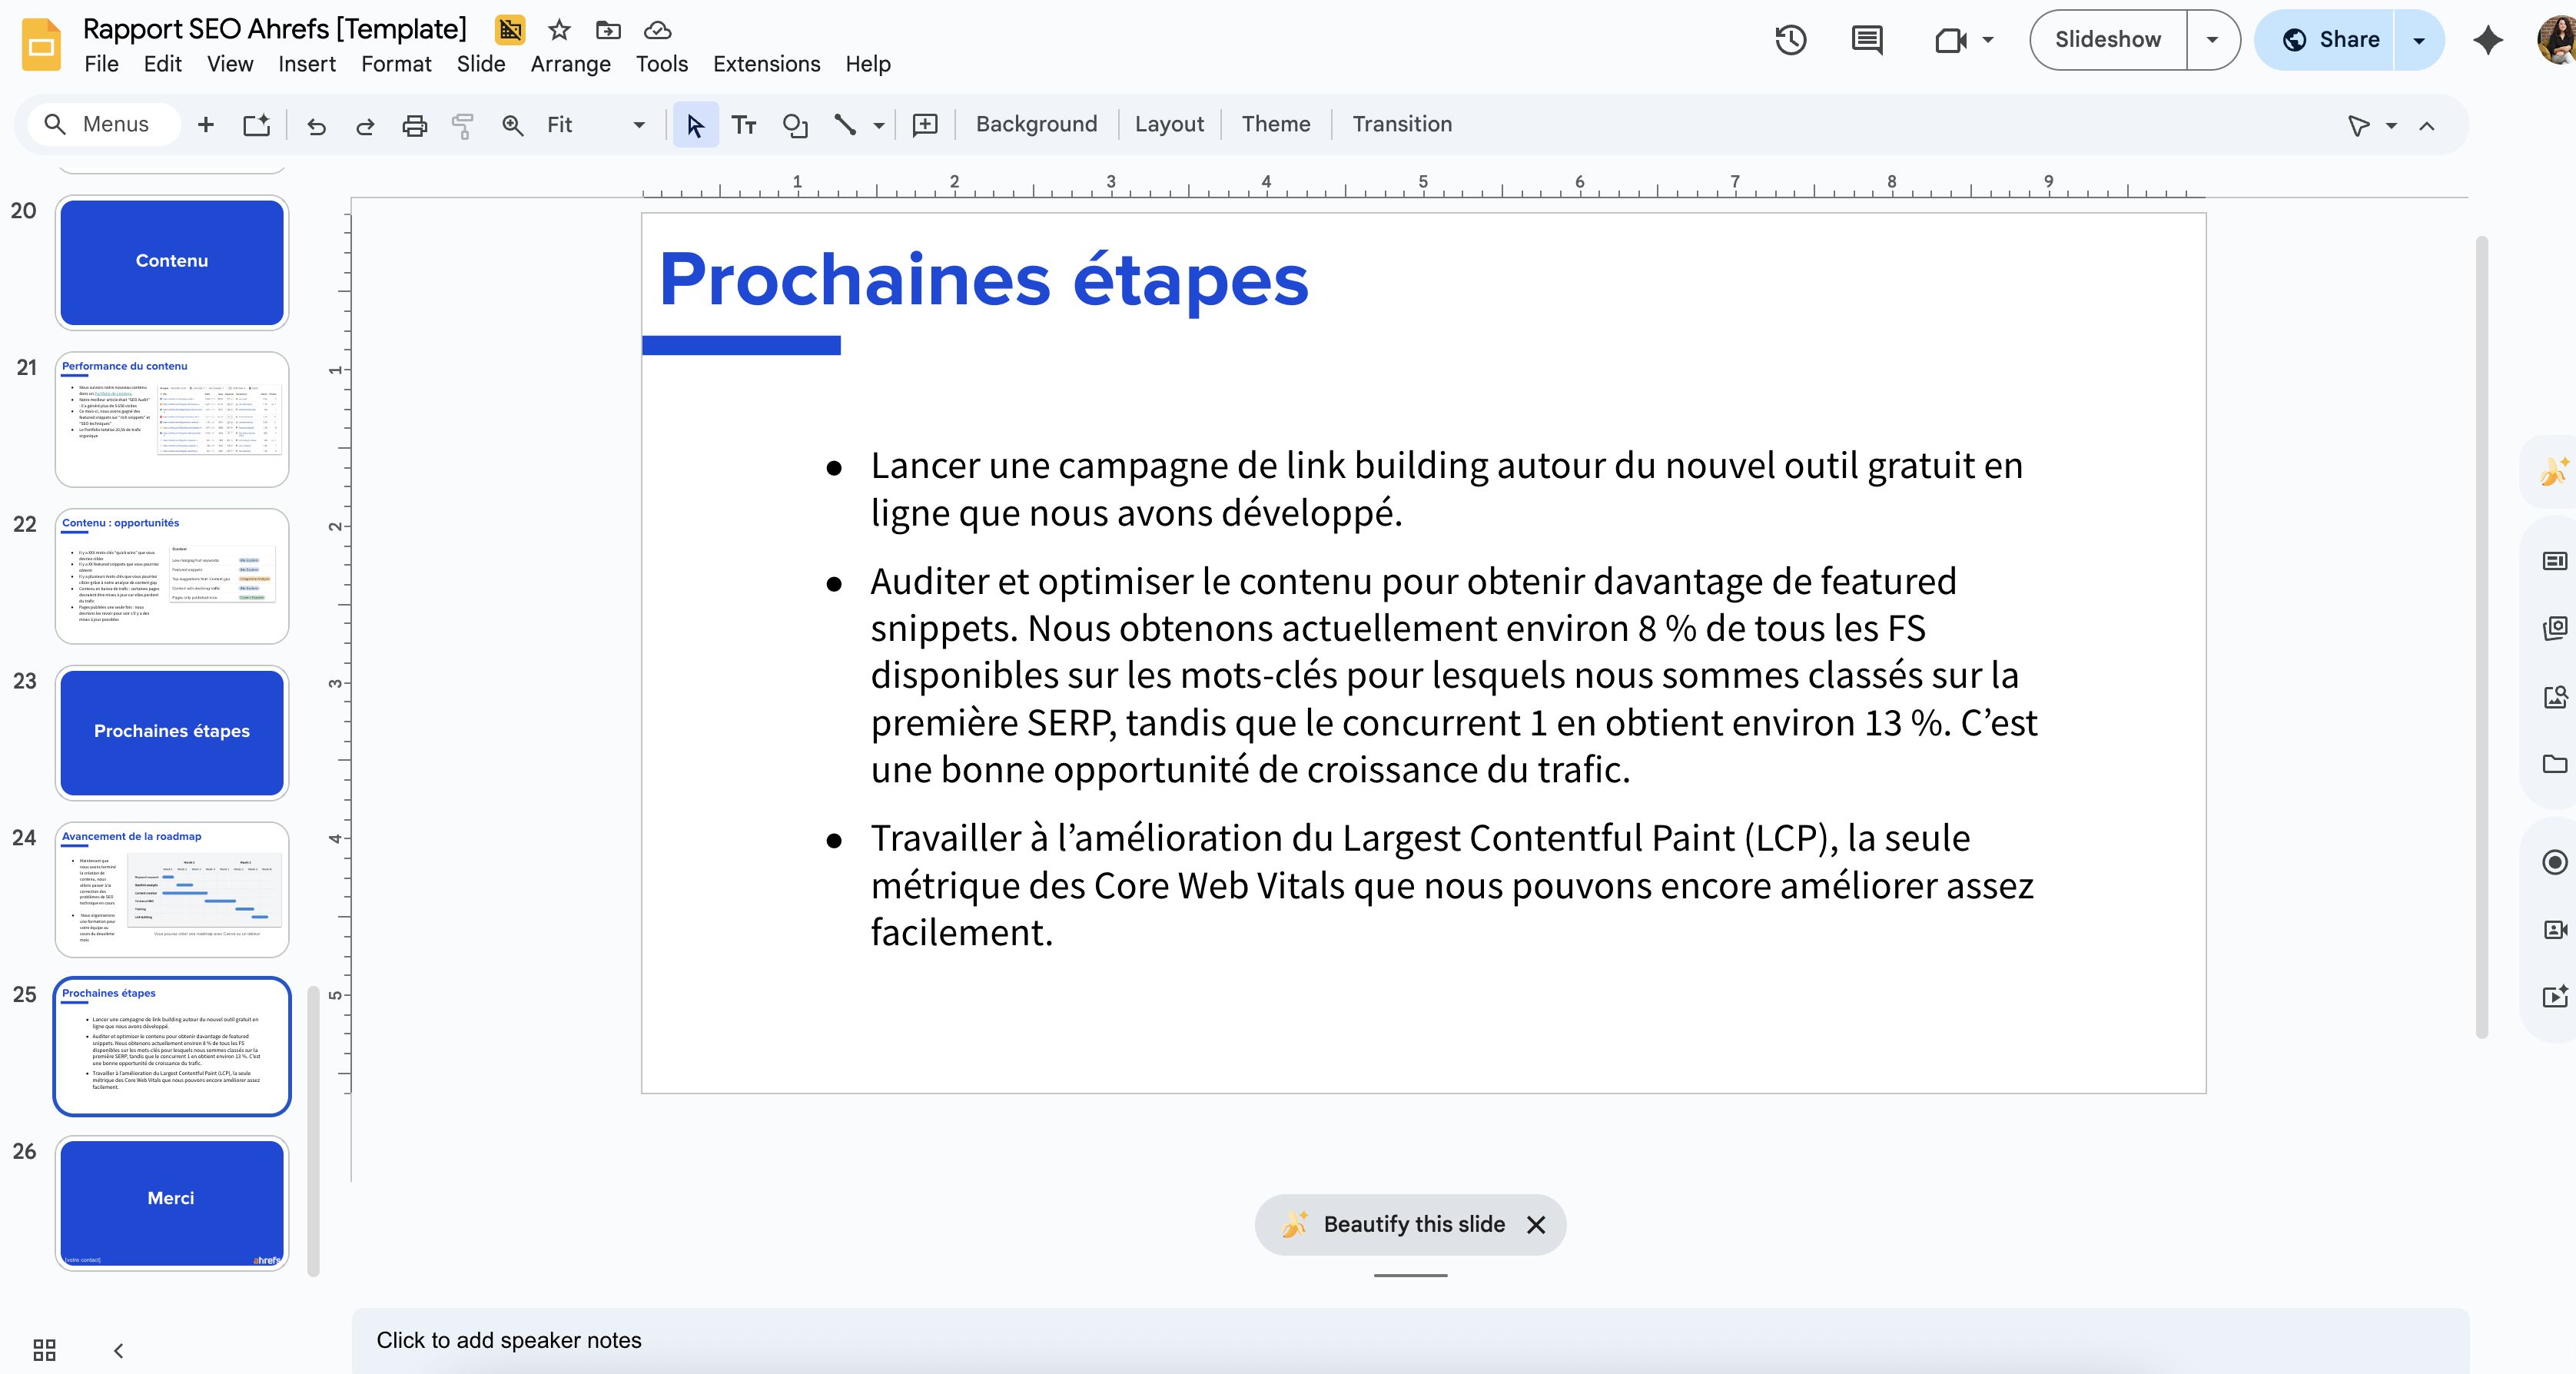The image size is (2576, 1374).
Task: Select the Line drawing tool
Action: tap(846, 124)
